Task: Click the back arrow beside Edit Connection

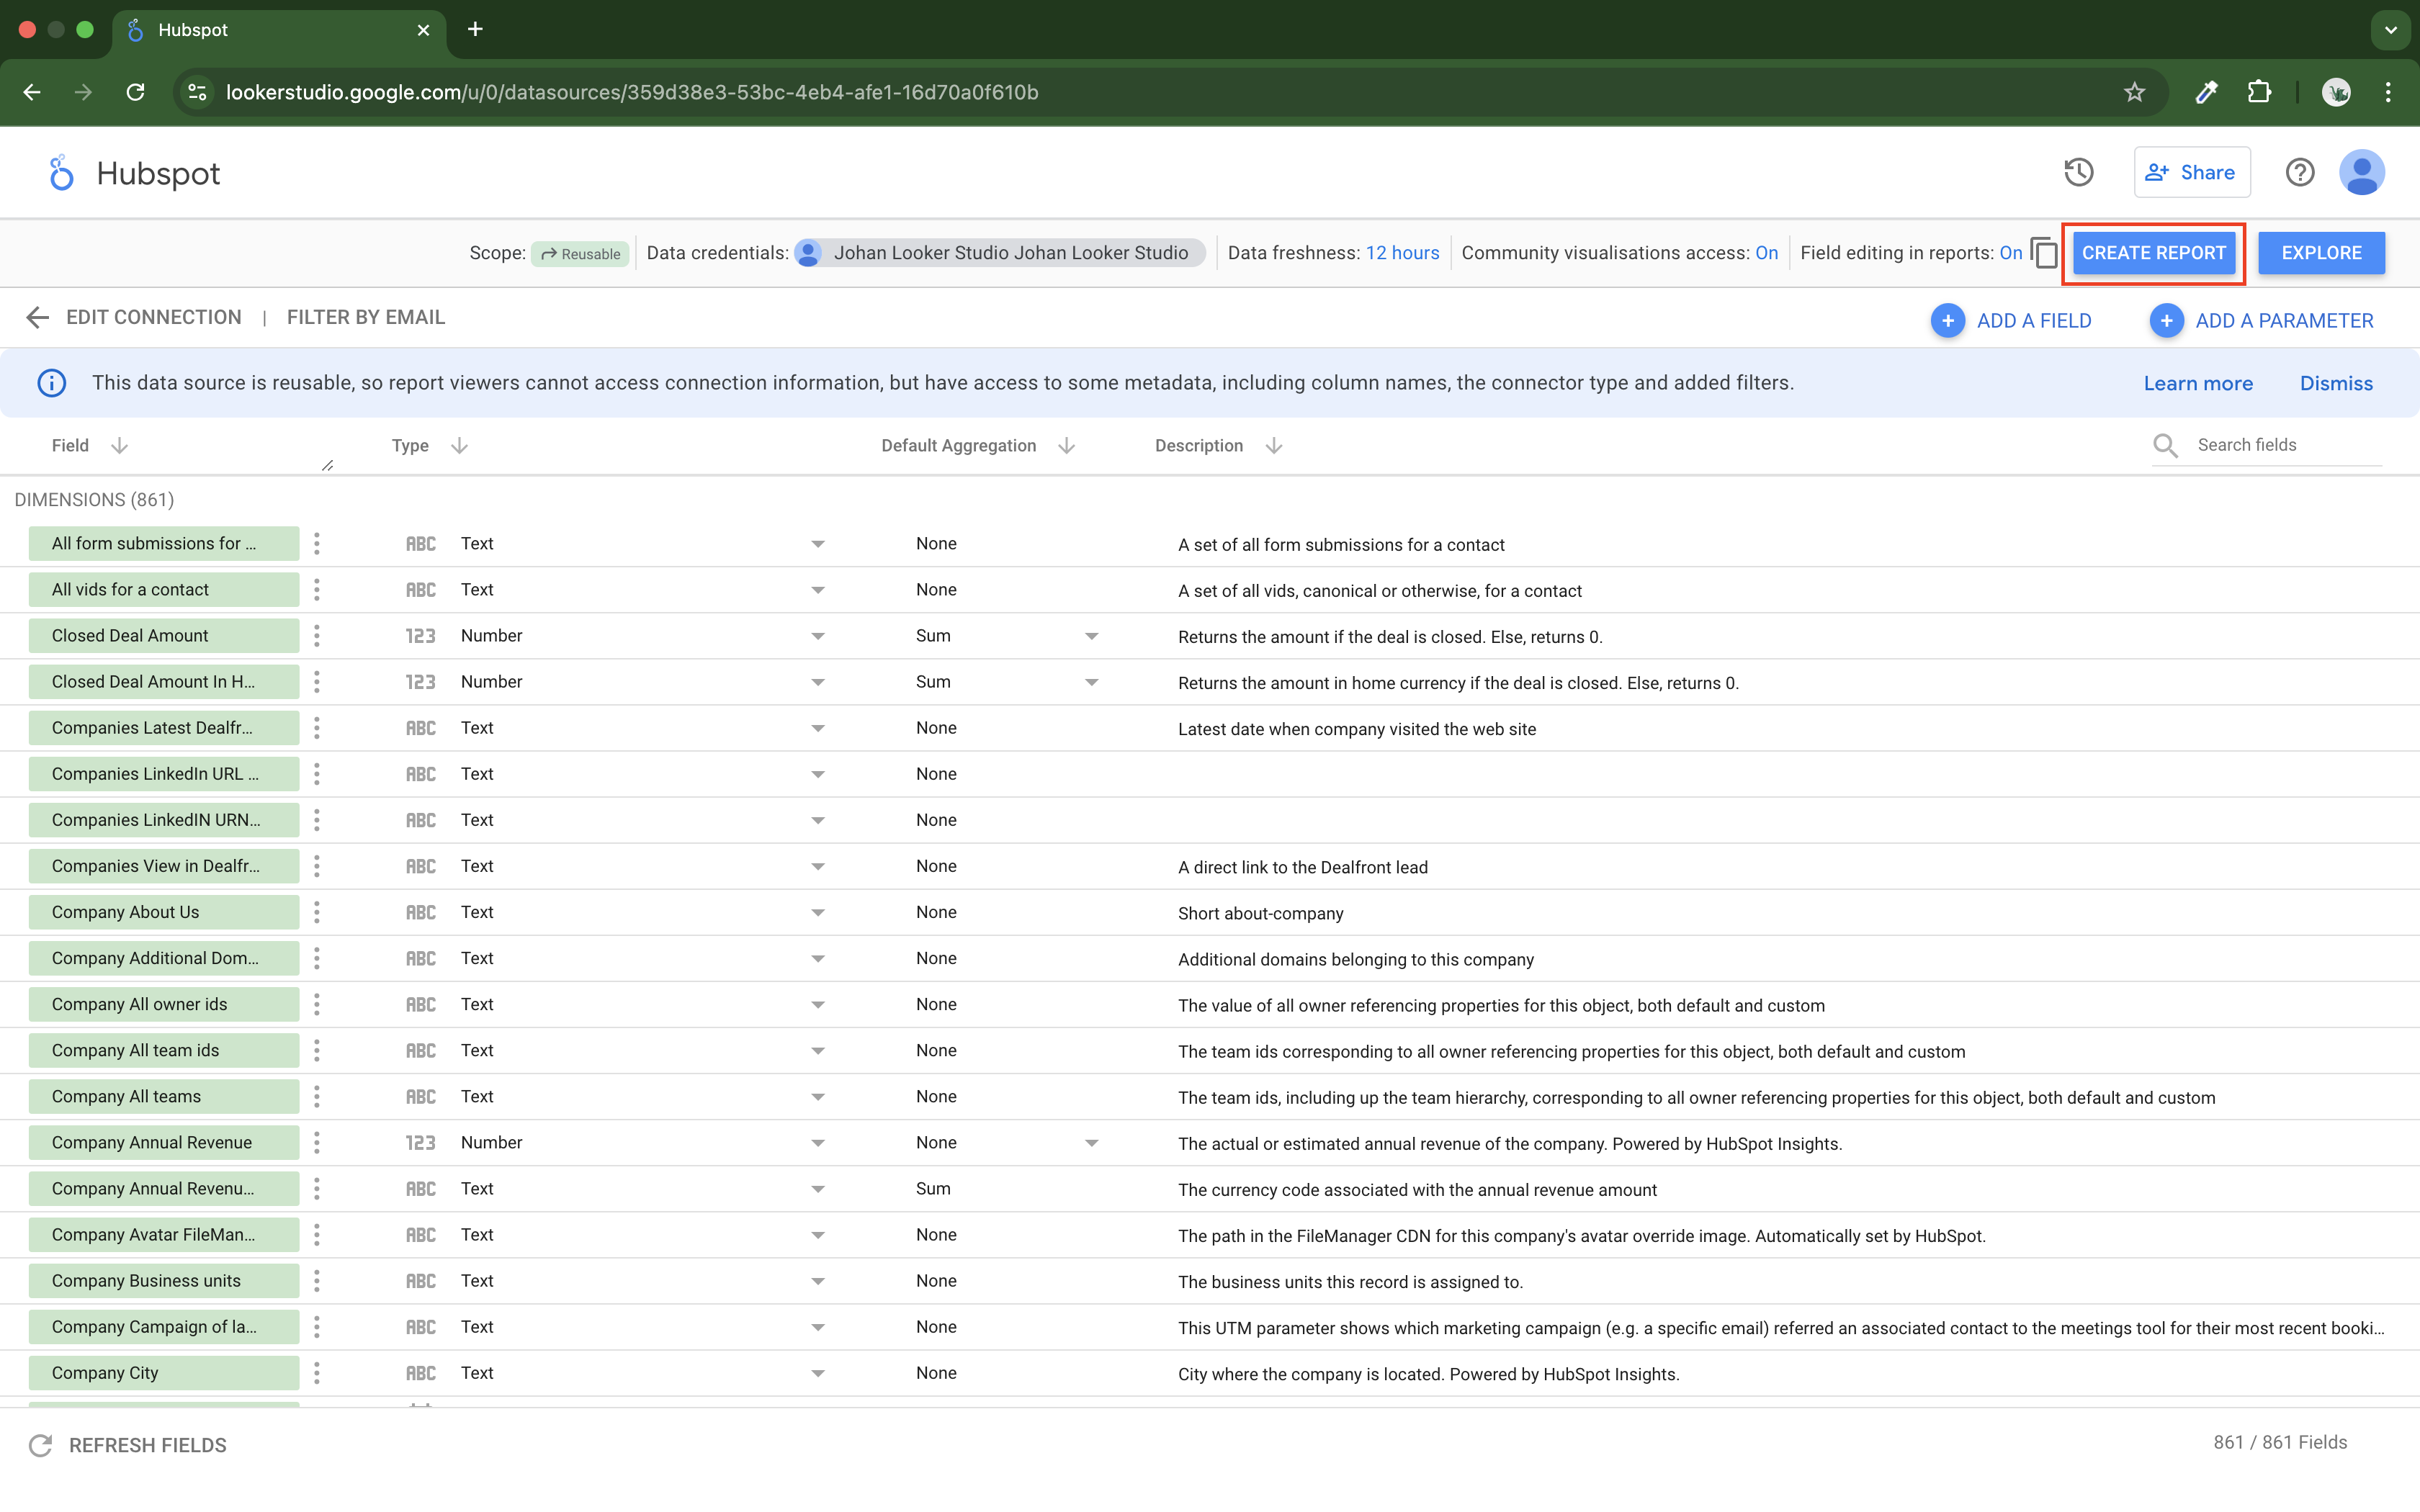Action: (37, 317)
